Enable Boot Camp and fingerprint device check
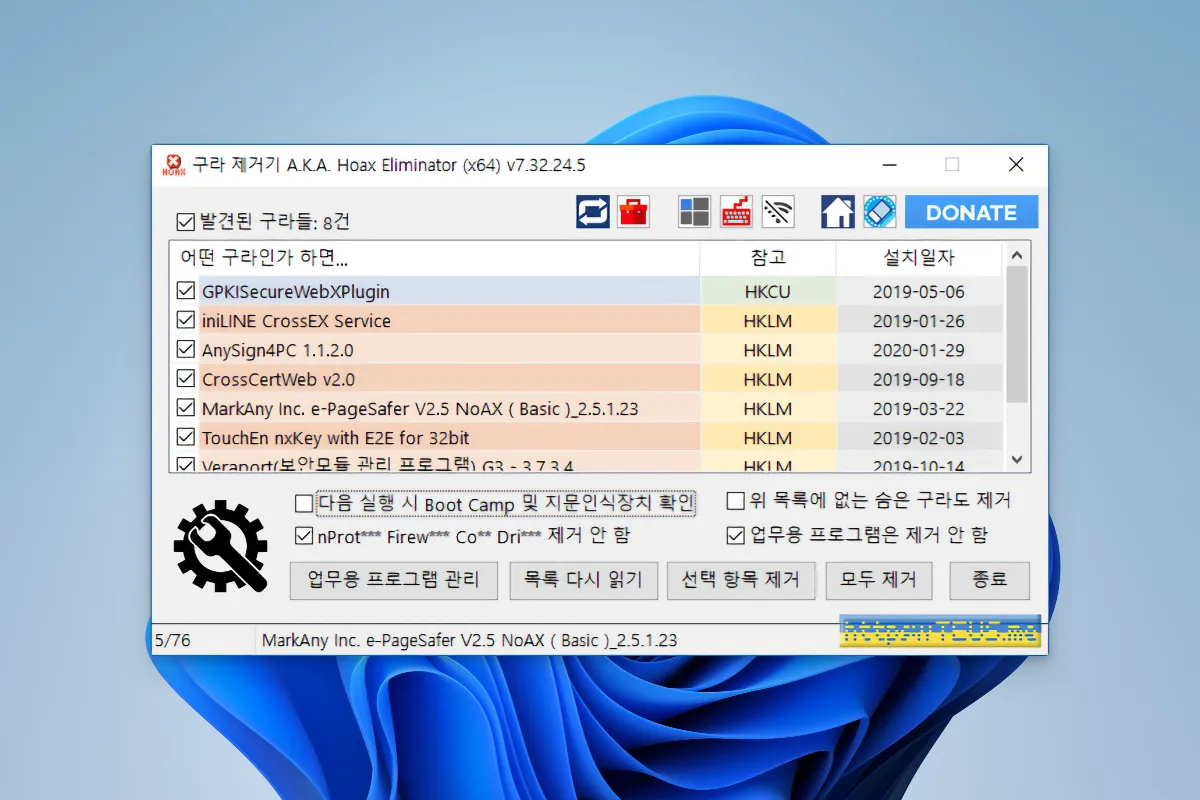This screenshot has height=800, width=1200. [302, 503]
